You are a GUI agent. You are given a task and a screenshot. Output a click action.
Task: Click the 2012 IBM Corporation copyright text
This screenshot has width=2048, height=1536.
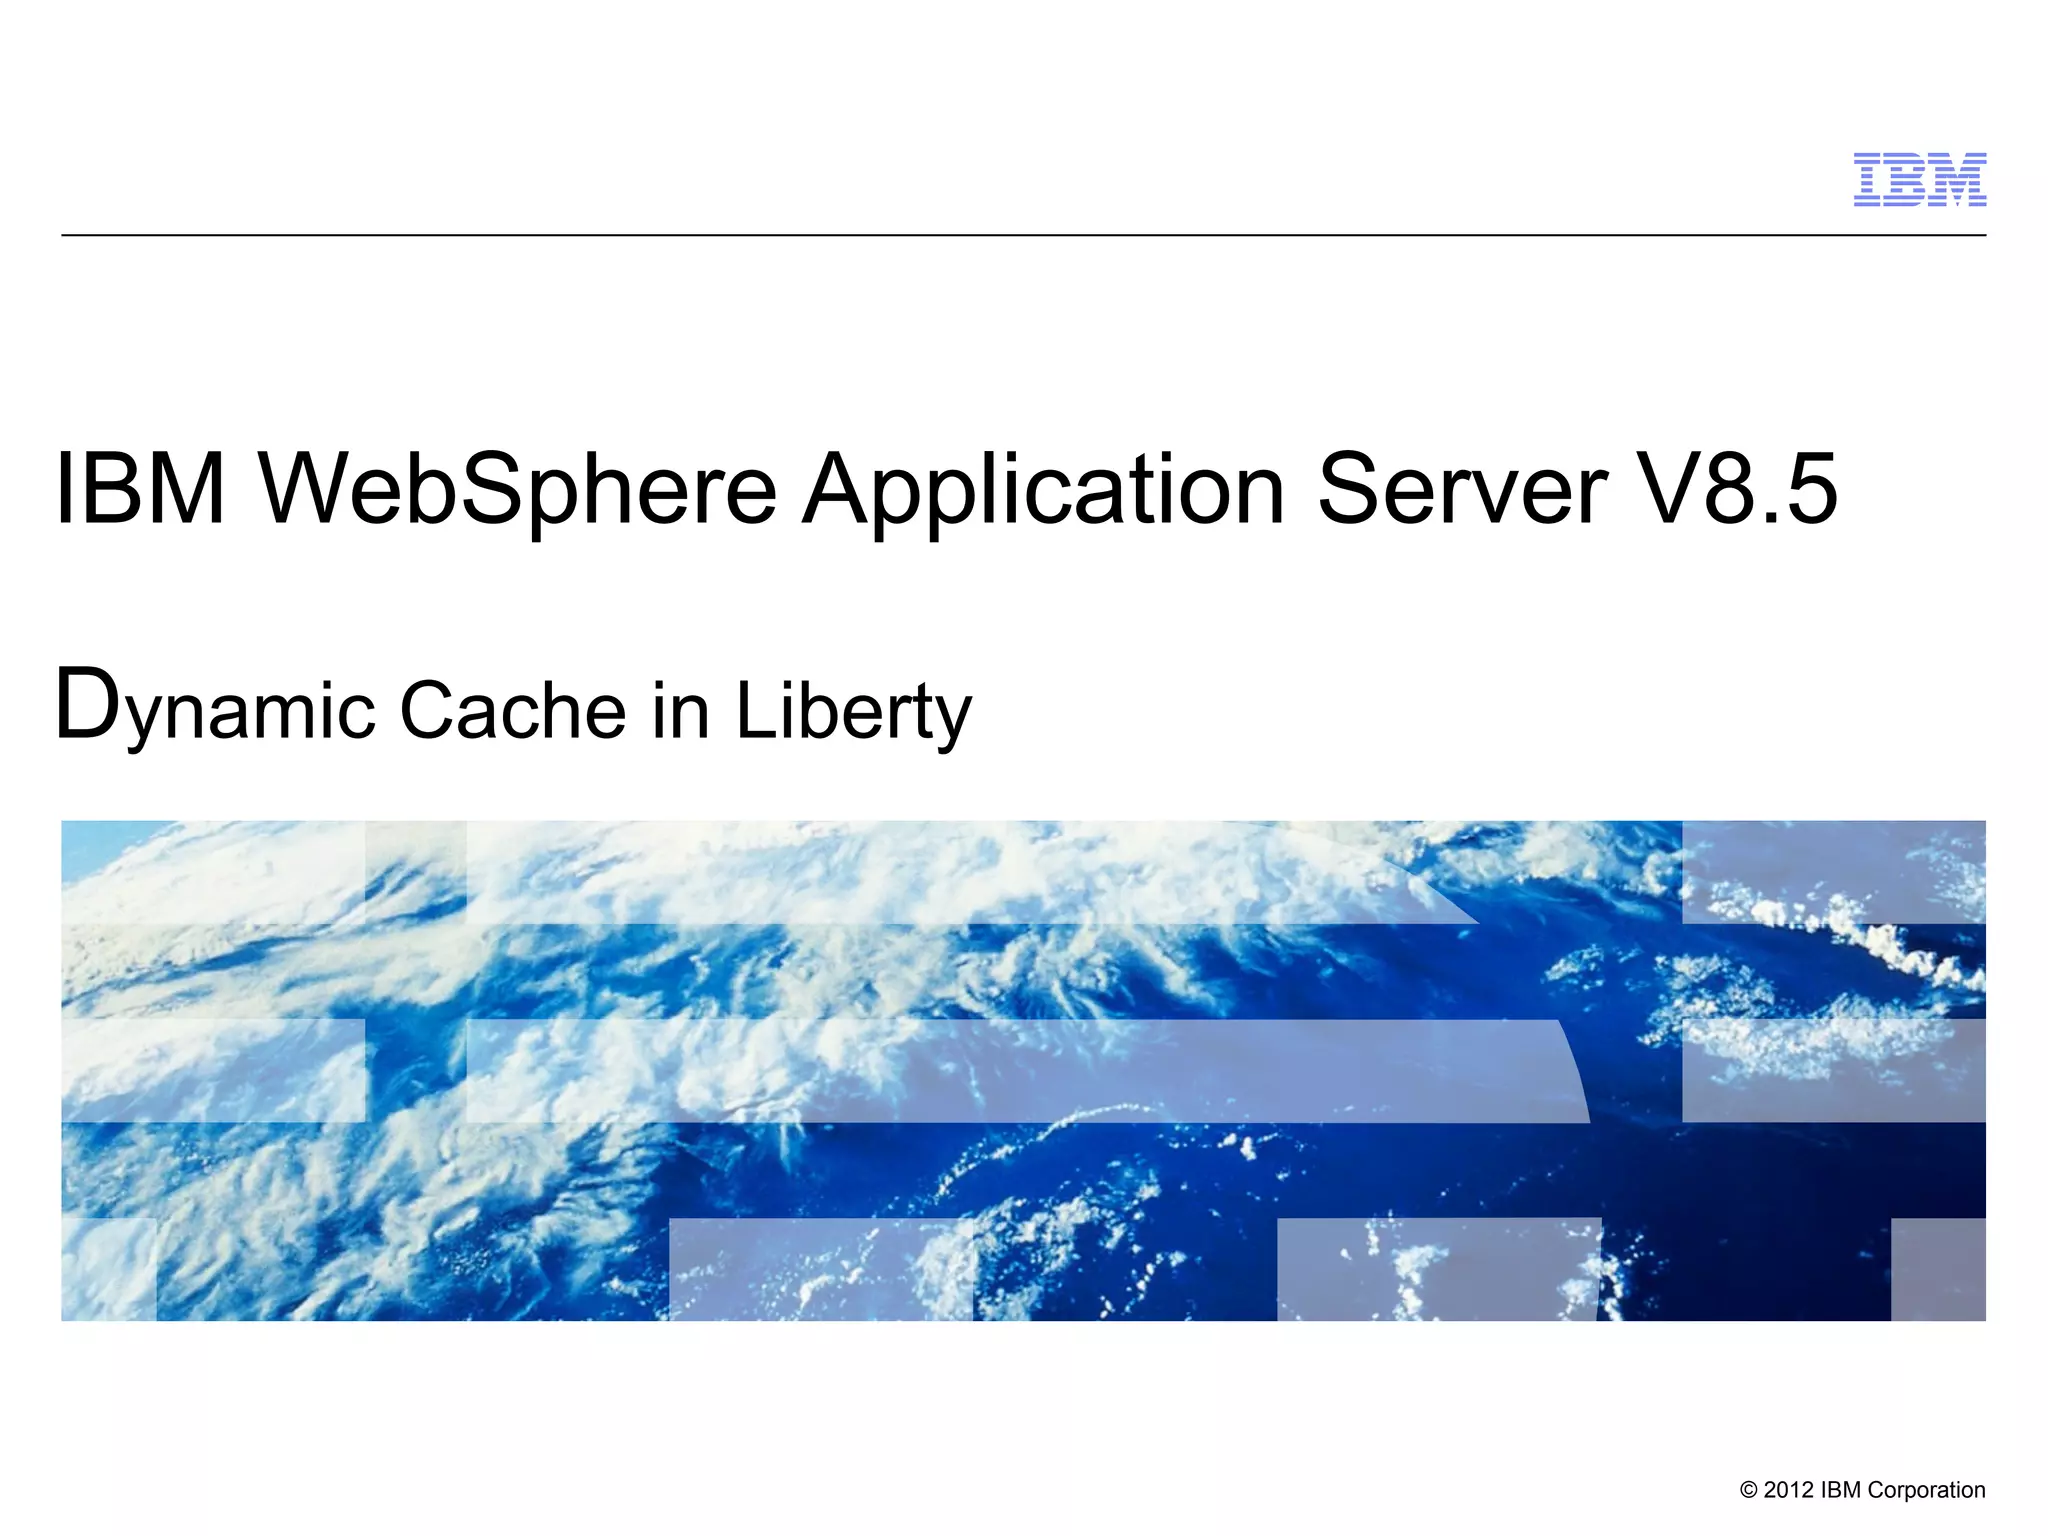click(1862, 1490)
